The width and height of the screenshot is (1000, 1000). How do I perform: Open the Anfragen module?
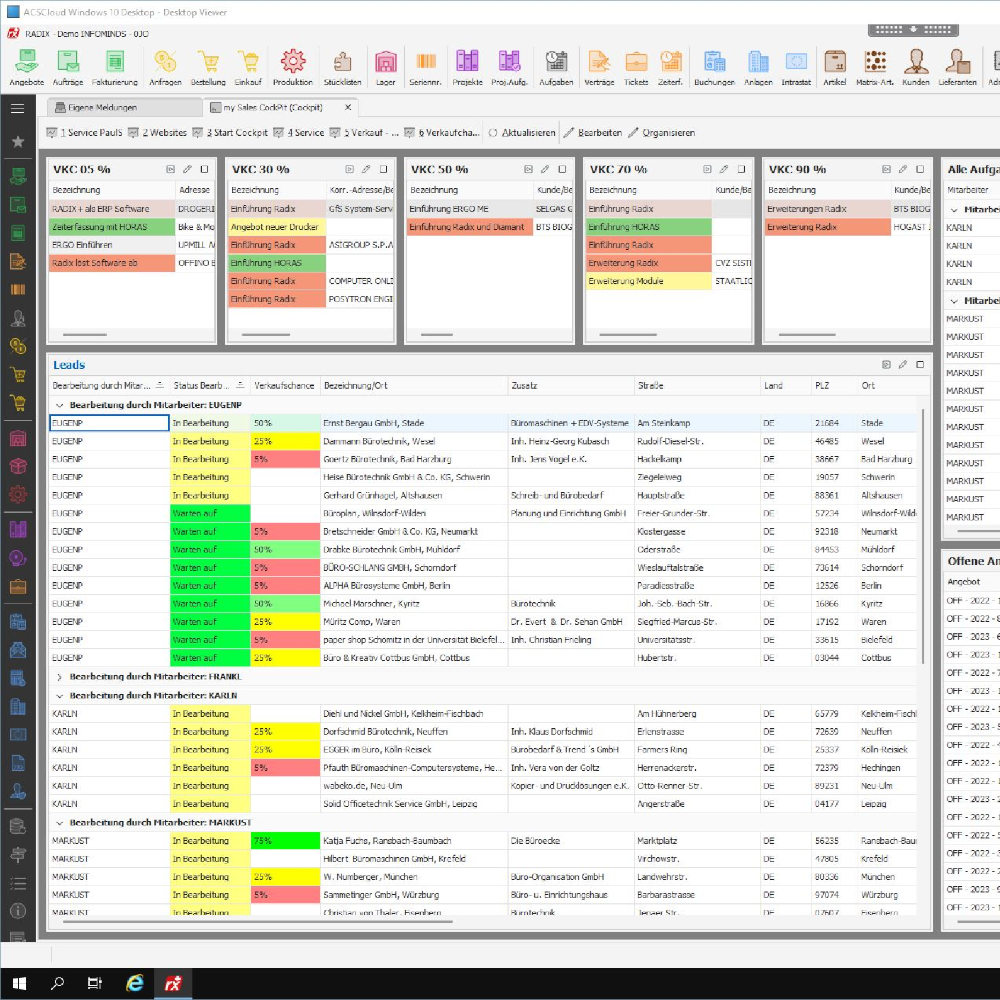coord(165,68)
